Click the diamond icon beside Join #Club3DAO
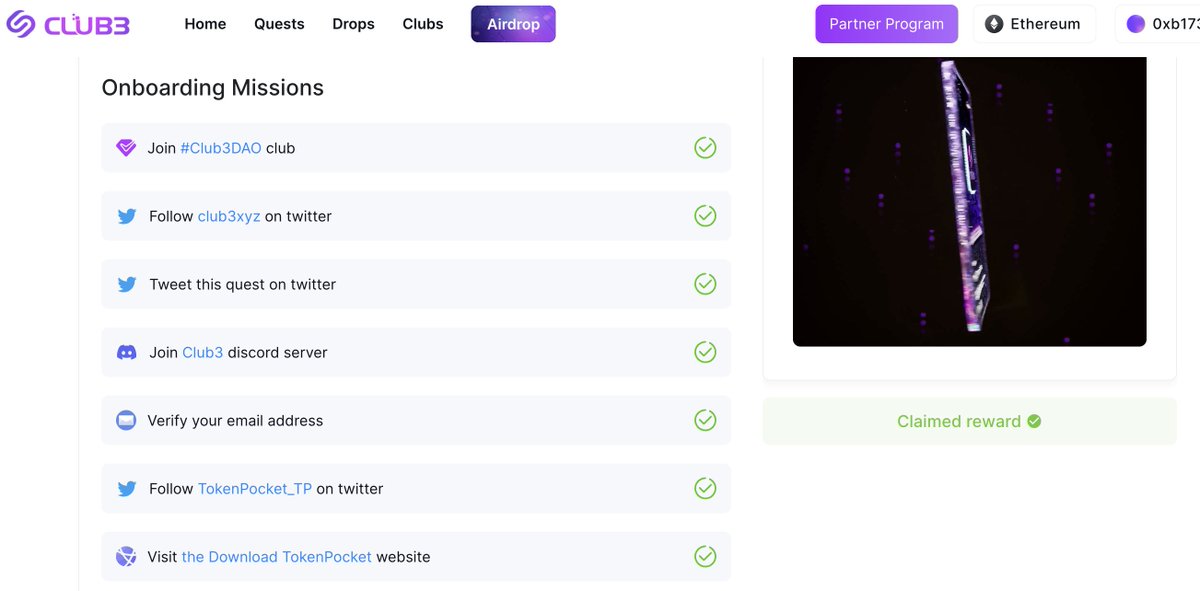This screenshot has height=591, width=1200. click(x=126, y=148)
